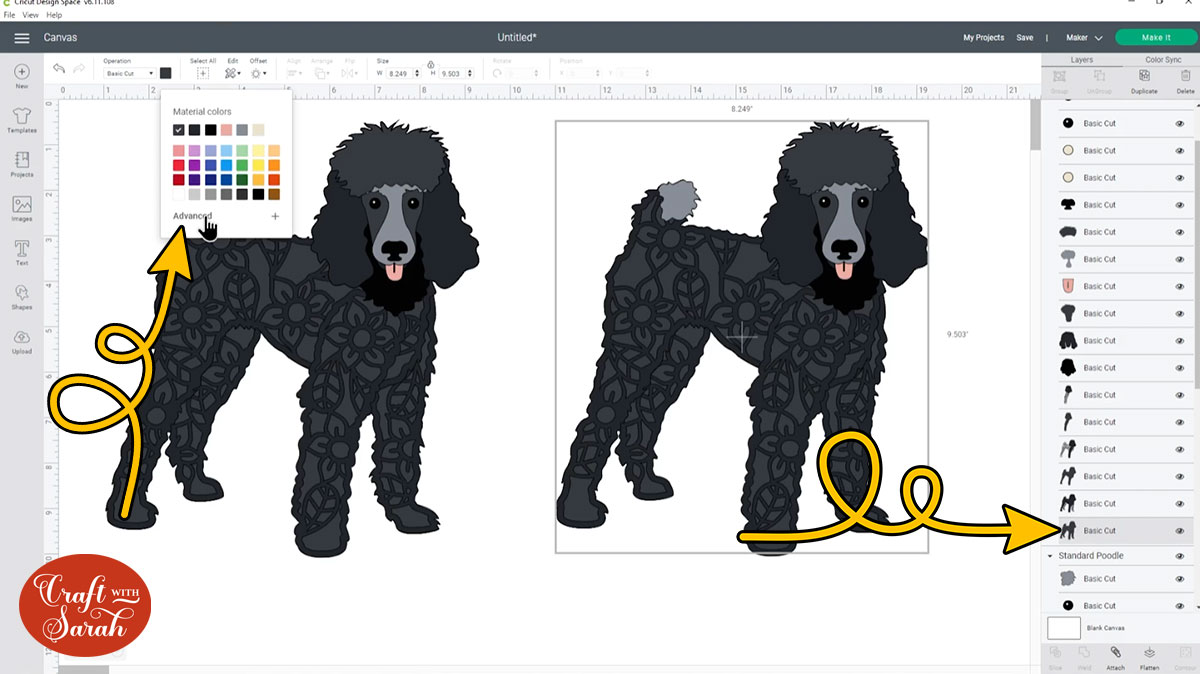Undo the last action
1200x674 pixels.
[59, 69]
